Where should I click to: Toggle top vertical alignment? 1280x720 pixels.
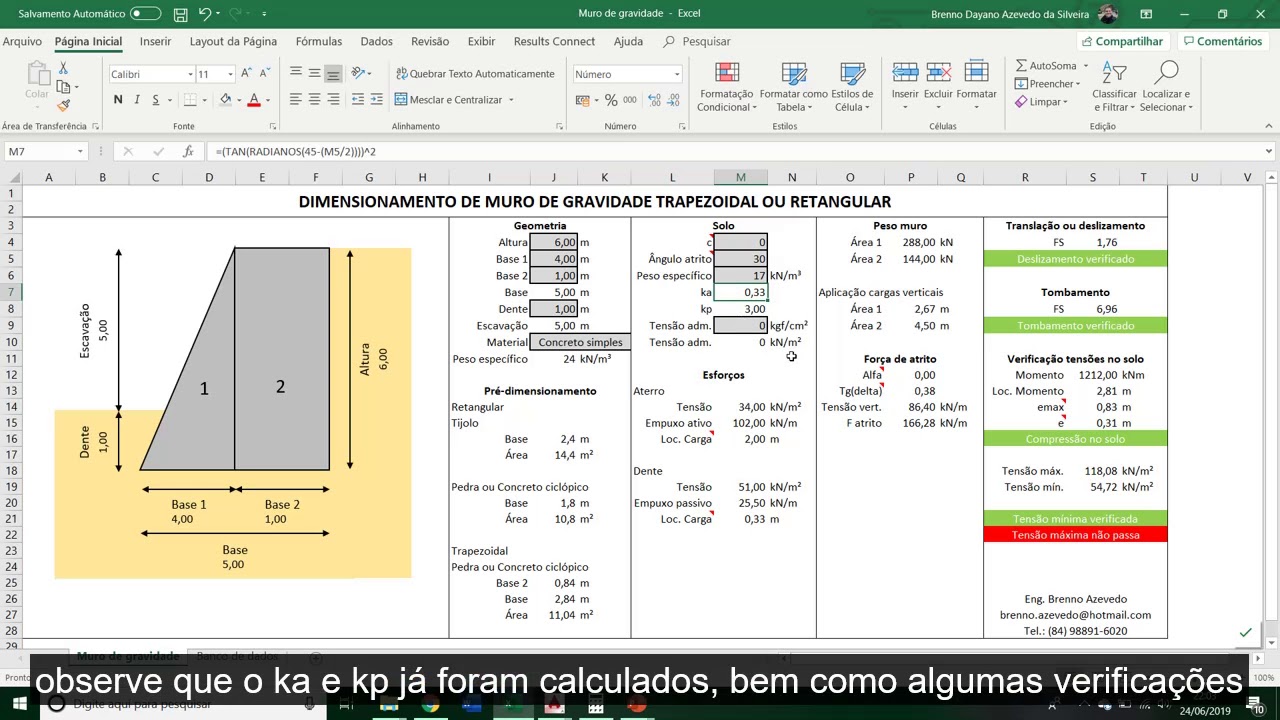pyautogui.click(x=296, y=73)
